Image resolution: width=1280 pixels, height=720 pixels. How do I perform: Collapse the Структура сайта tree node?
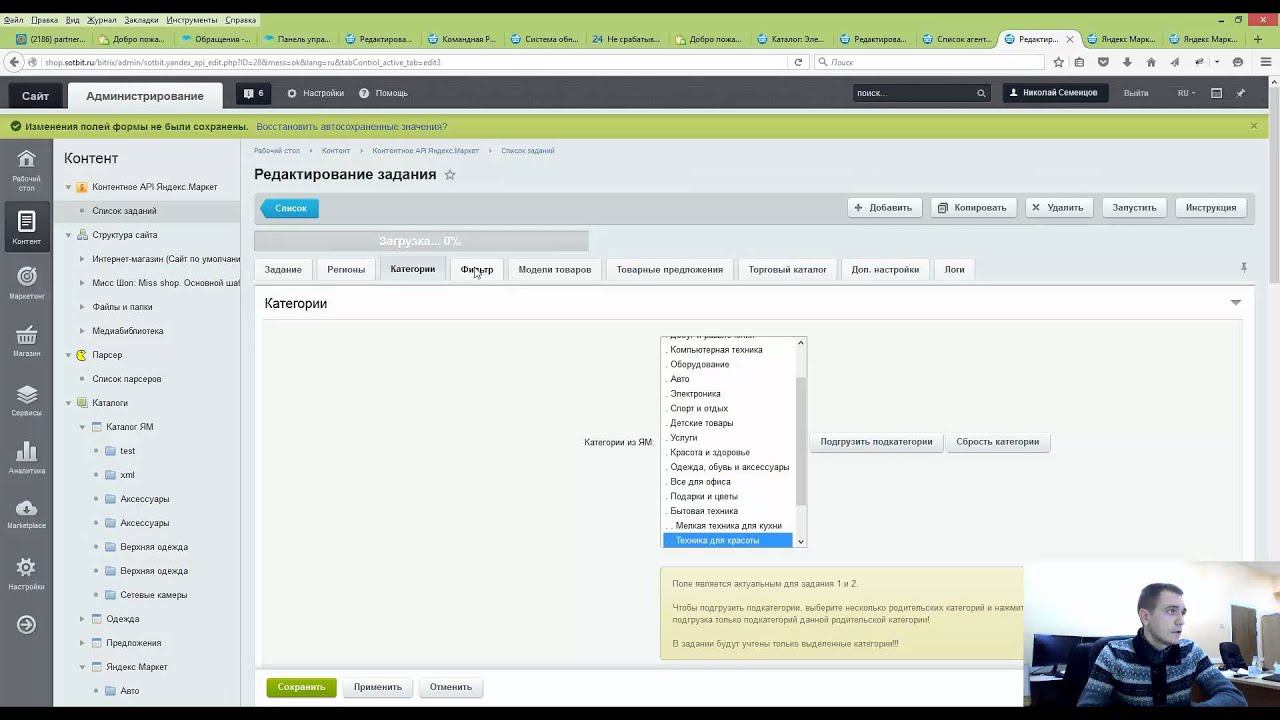(69, 235)
